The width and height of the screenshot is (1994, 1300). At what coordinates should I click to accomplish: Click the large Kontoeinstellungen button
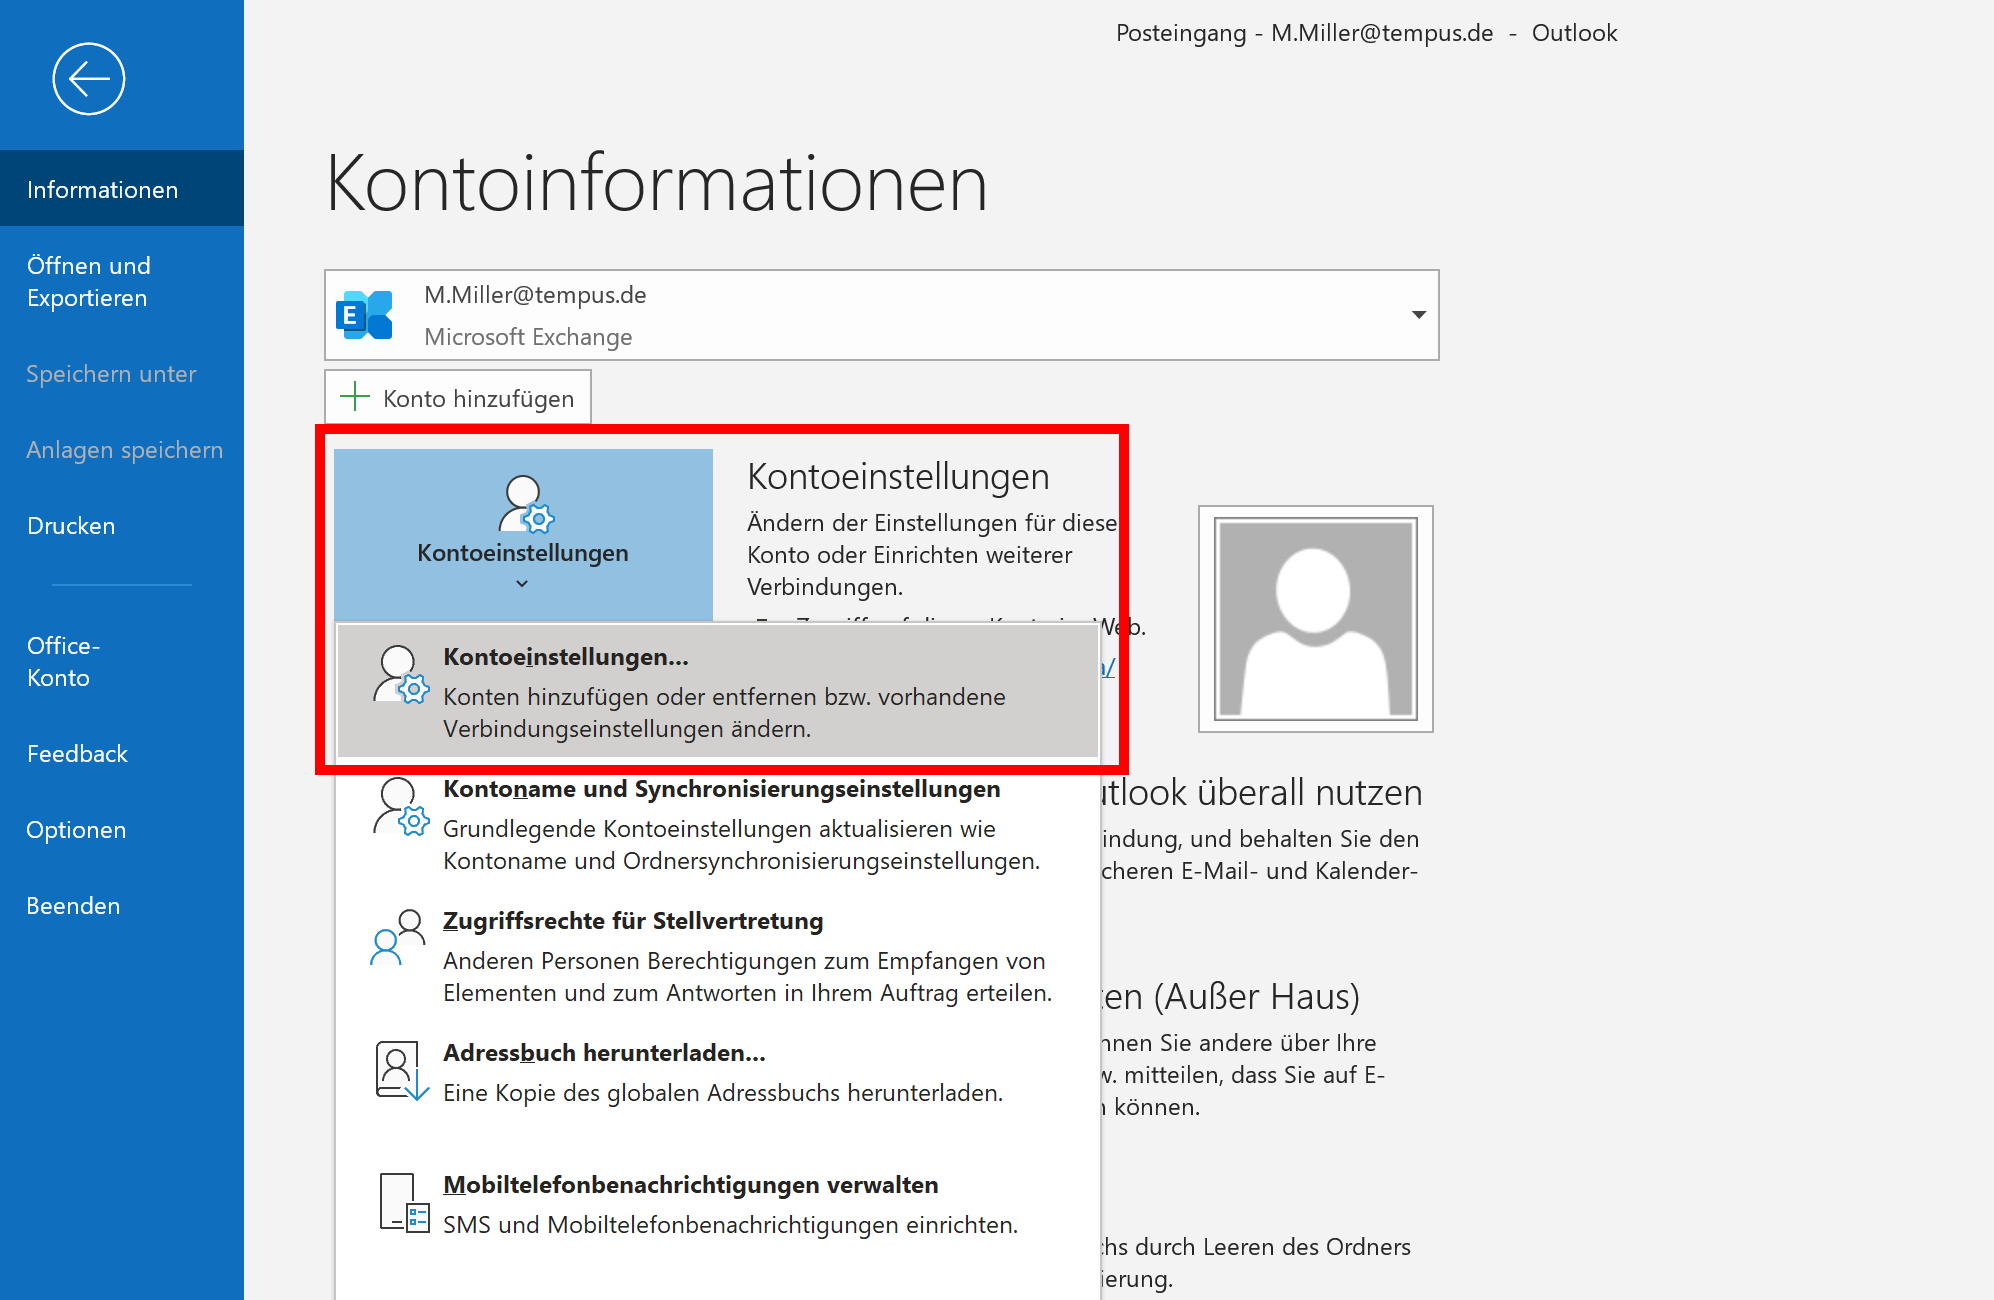point(523,534)
